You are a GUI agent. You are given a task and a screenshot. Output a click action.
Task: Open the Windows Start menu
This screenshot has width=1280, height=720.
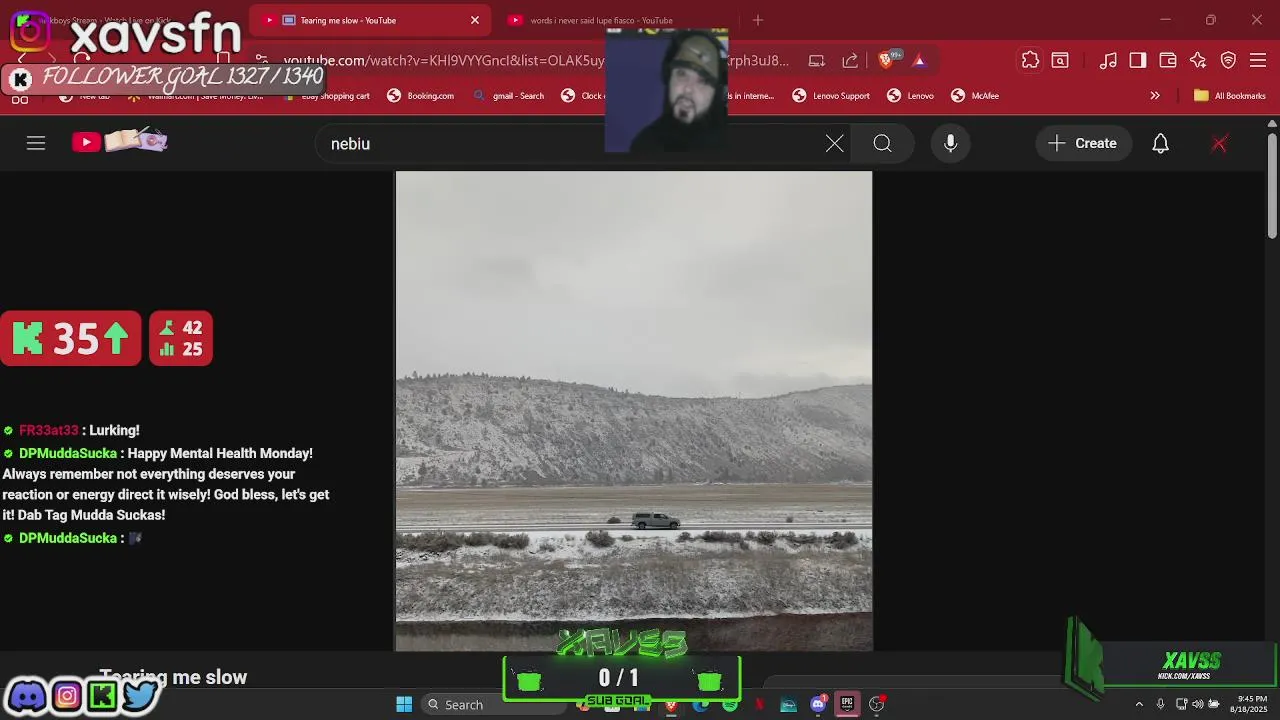pyautogui.click(x=404, y=704)
